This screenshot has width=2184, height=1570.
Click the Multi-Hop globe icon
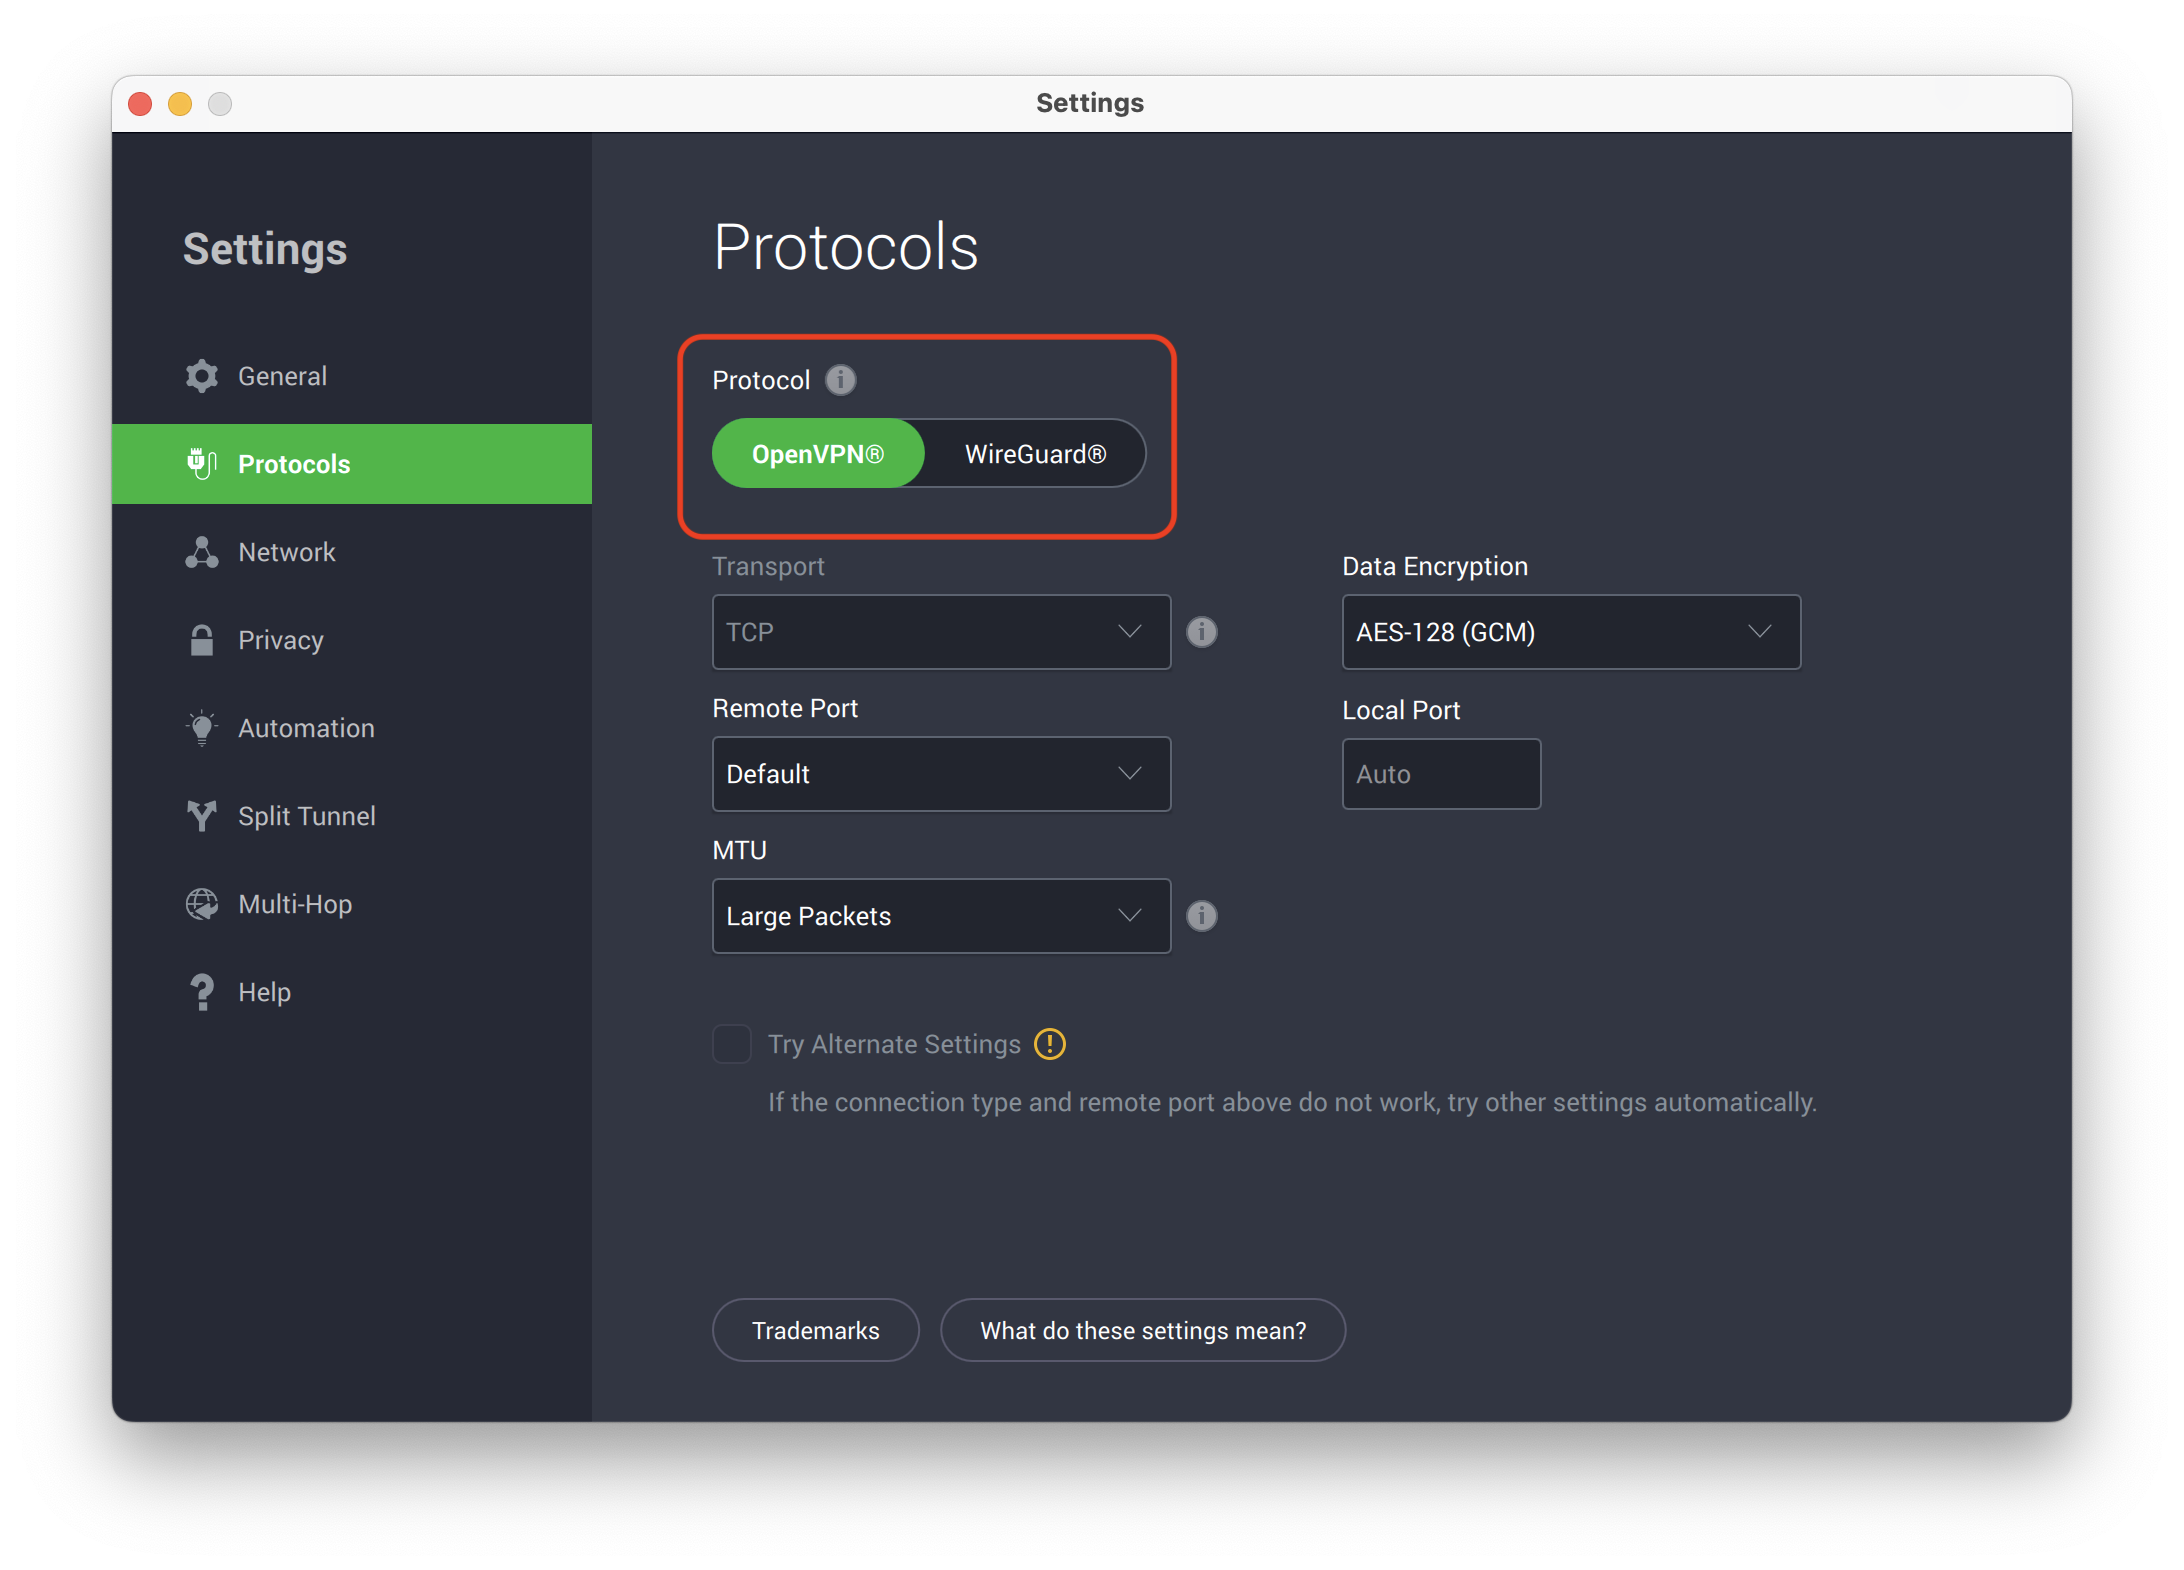(x=198, y=904)
